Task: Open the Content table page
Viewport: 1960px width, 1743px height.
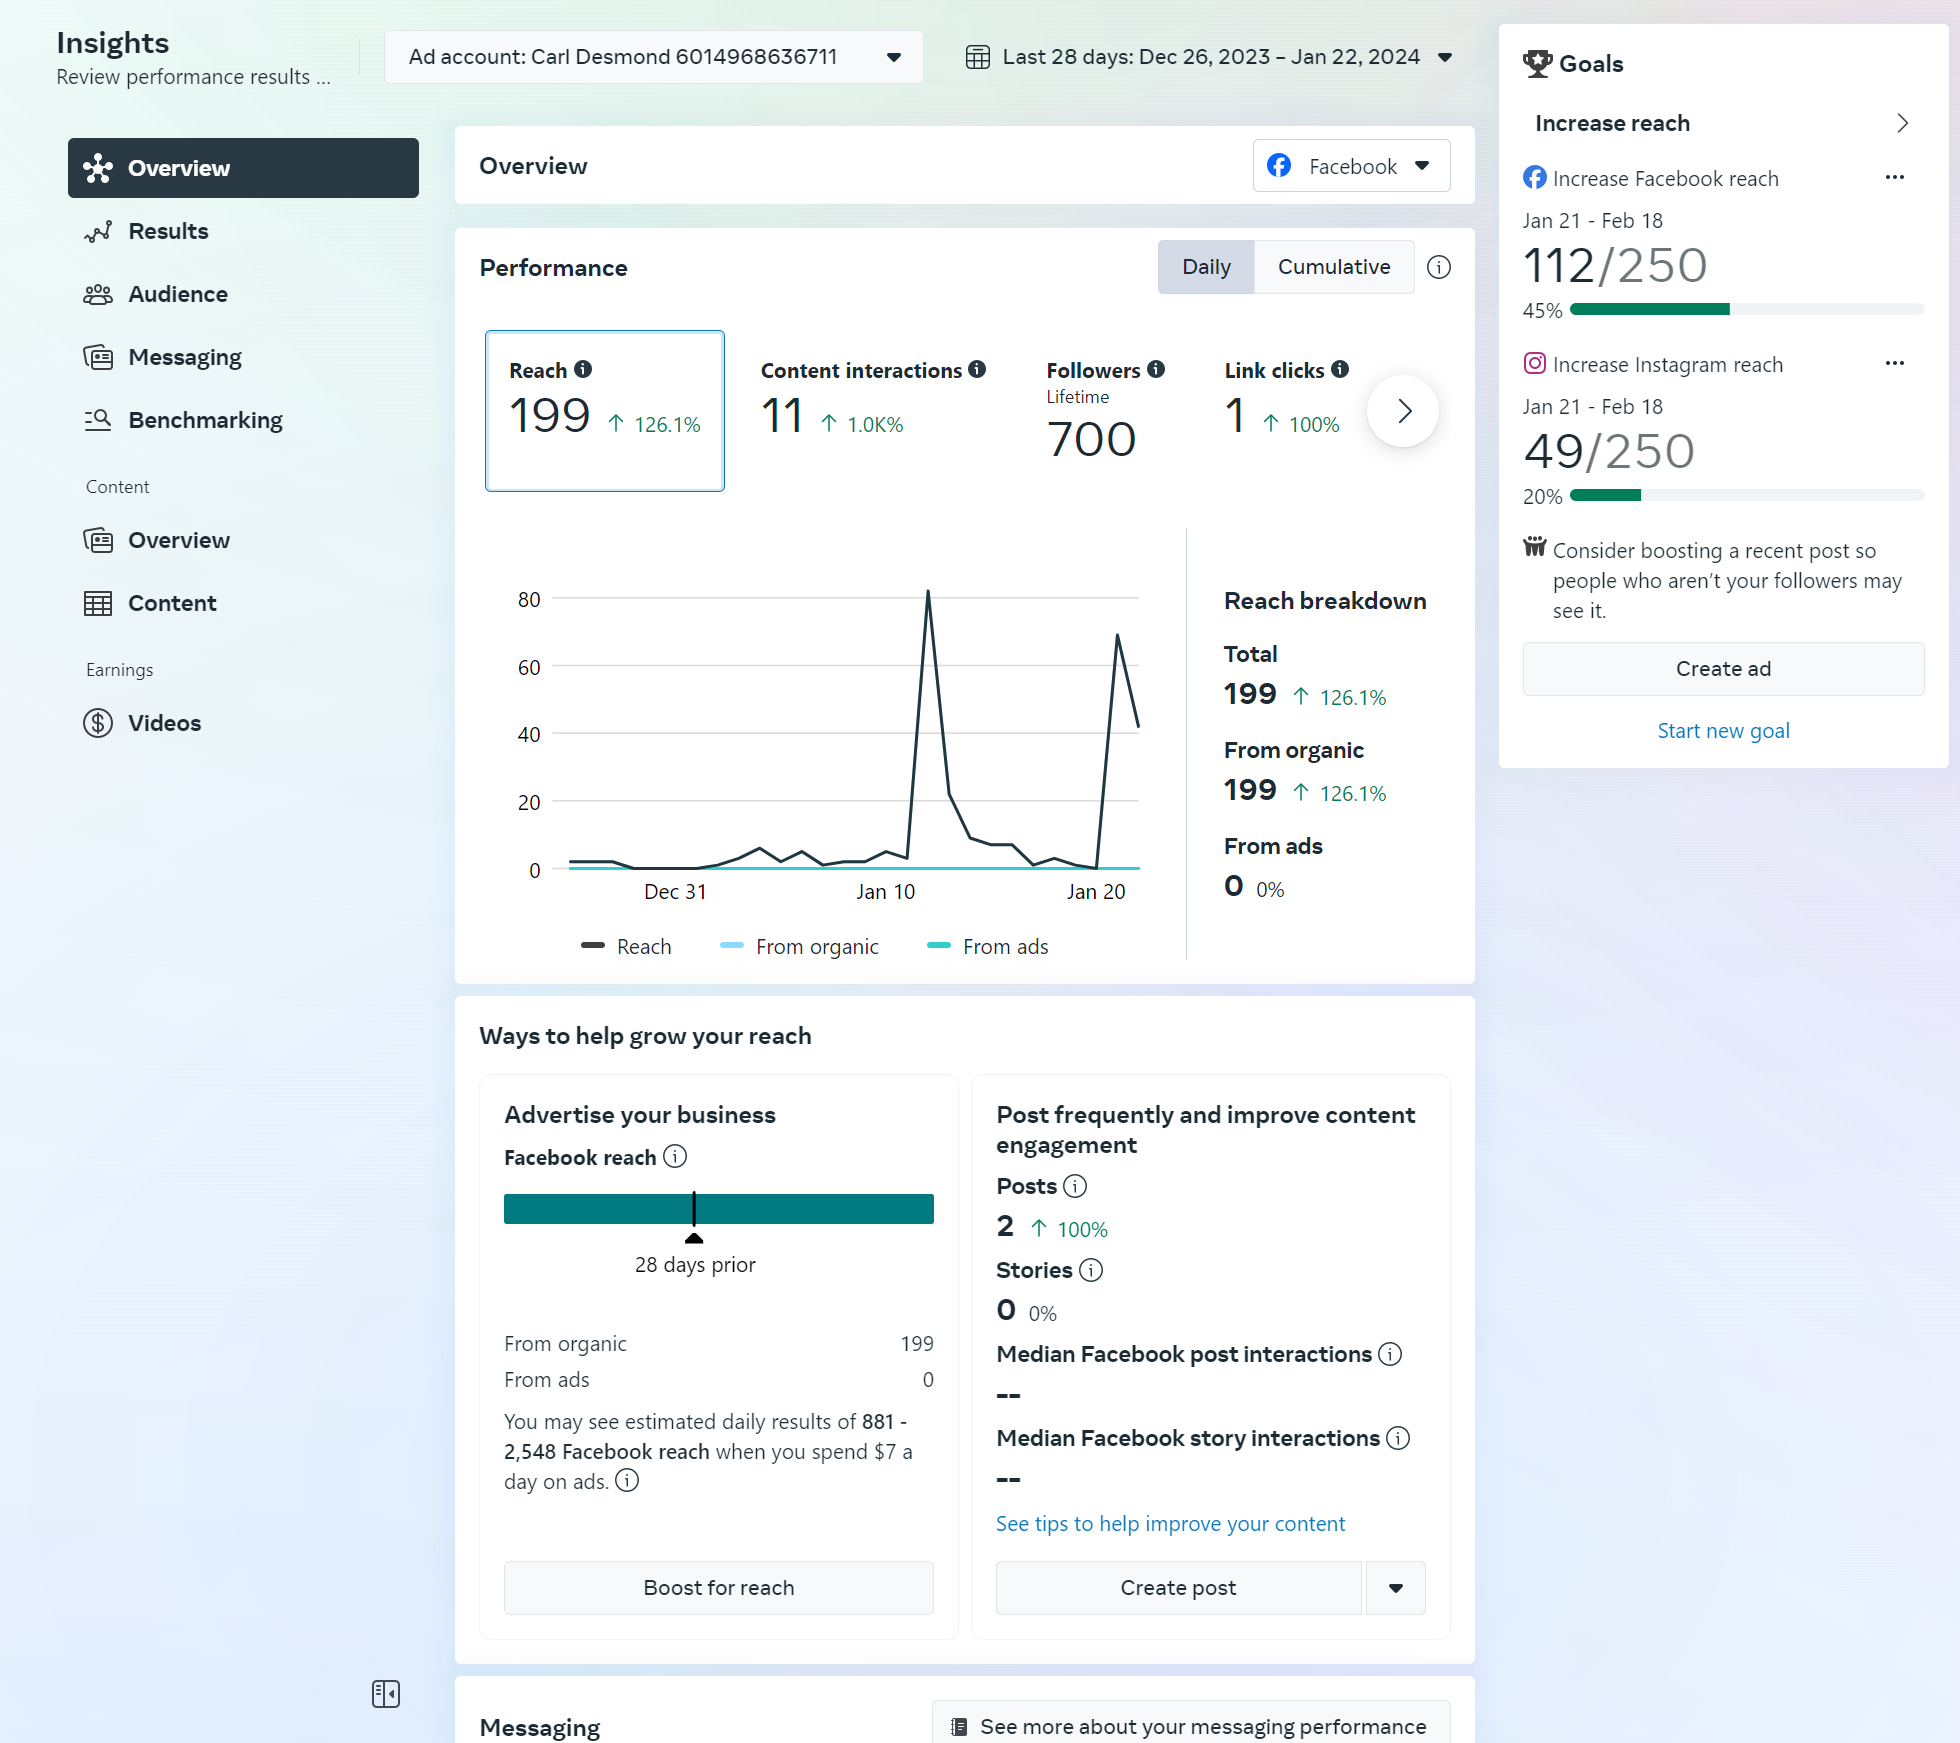Action: point(243,603)
